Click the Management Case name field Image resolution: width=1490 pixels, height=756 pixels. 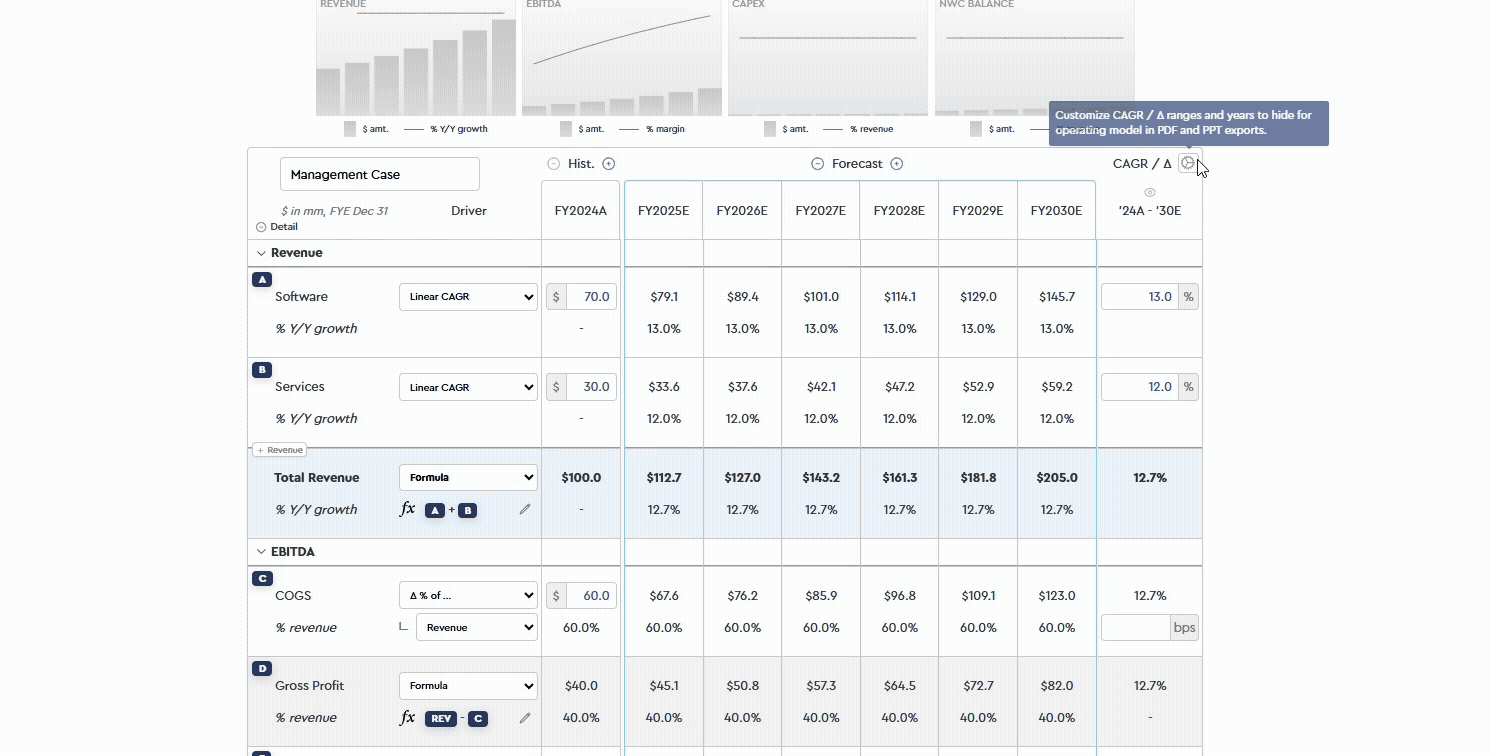click(x=379, y=173)
